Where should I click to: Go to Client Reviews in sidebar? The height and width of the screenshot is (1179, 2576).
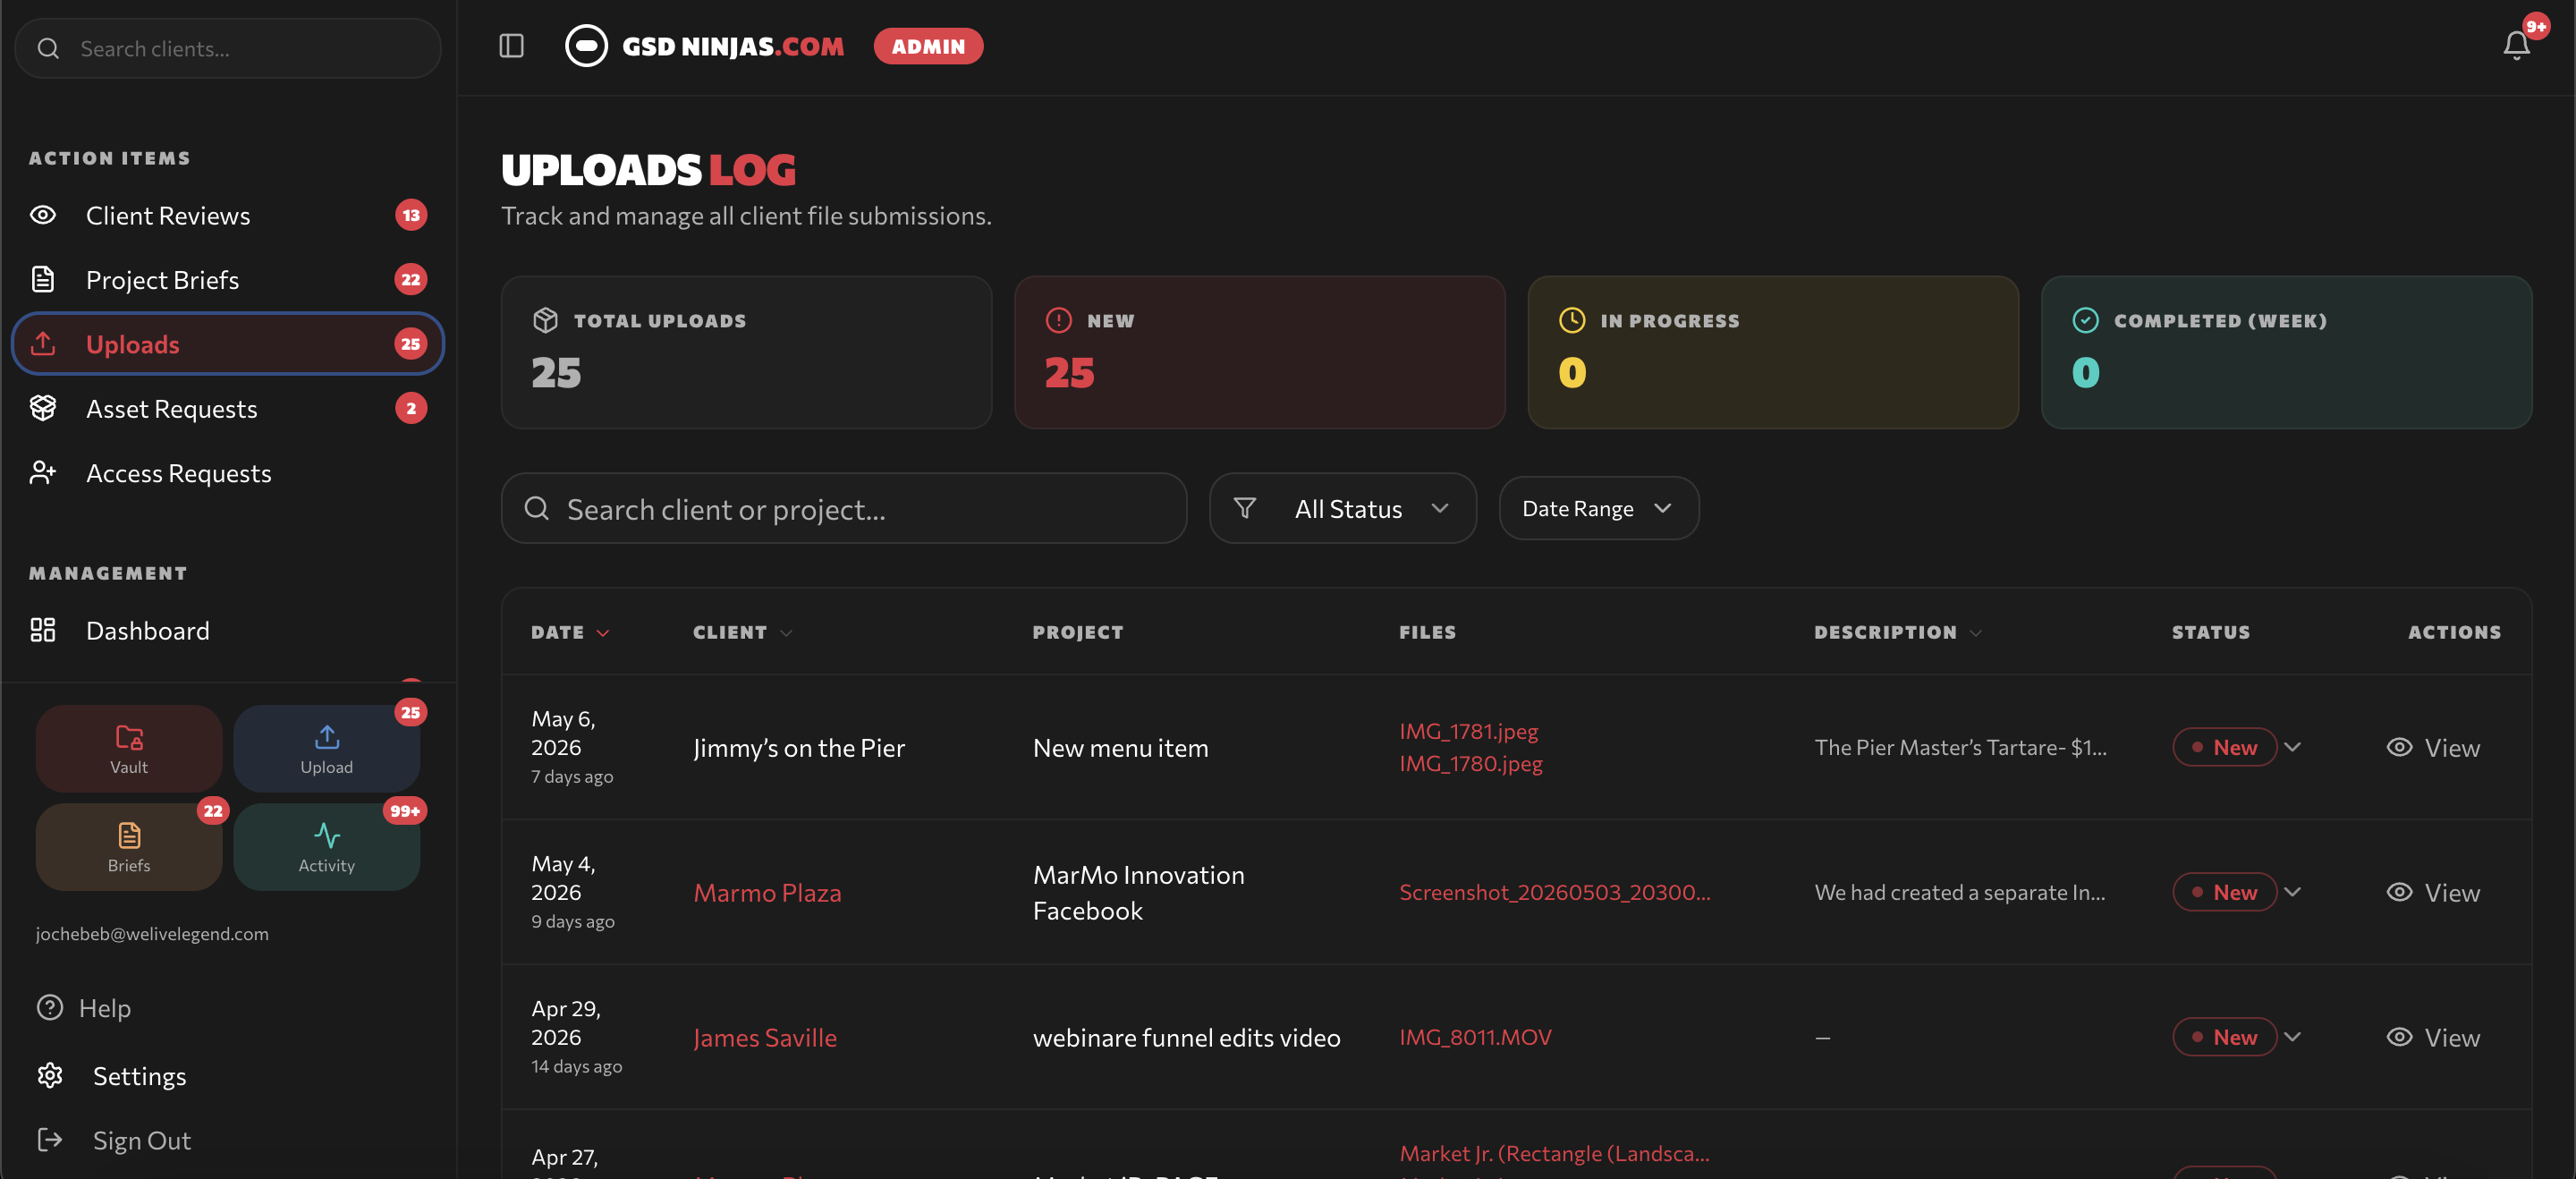(x=228, y=215)
